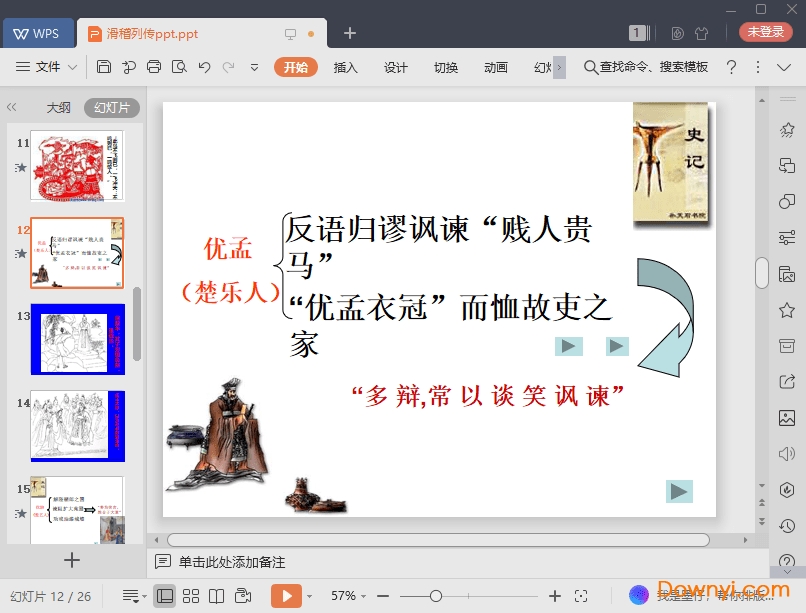Collapse the slide thumbnail panel
This screenshot has width=806, height=613.
[x=12, y=107]
